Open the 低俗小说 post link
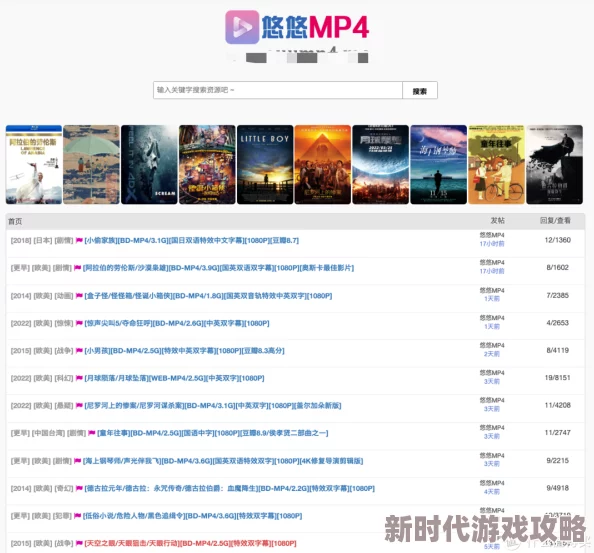This screenshot has width=594, height=553. 192,516
